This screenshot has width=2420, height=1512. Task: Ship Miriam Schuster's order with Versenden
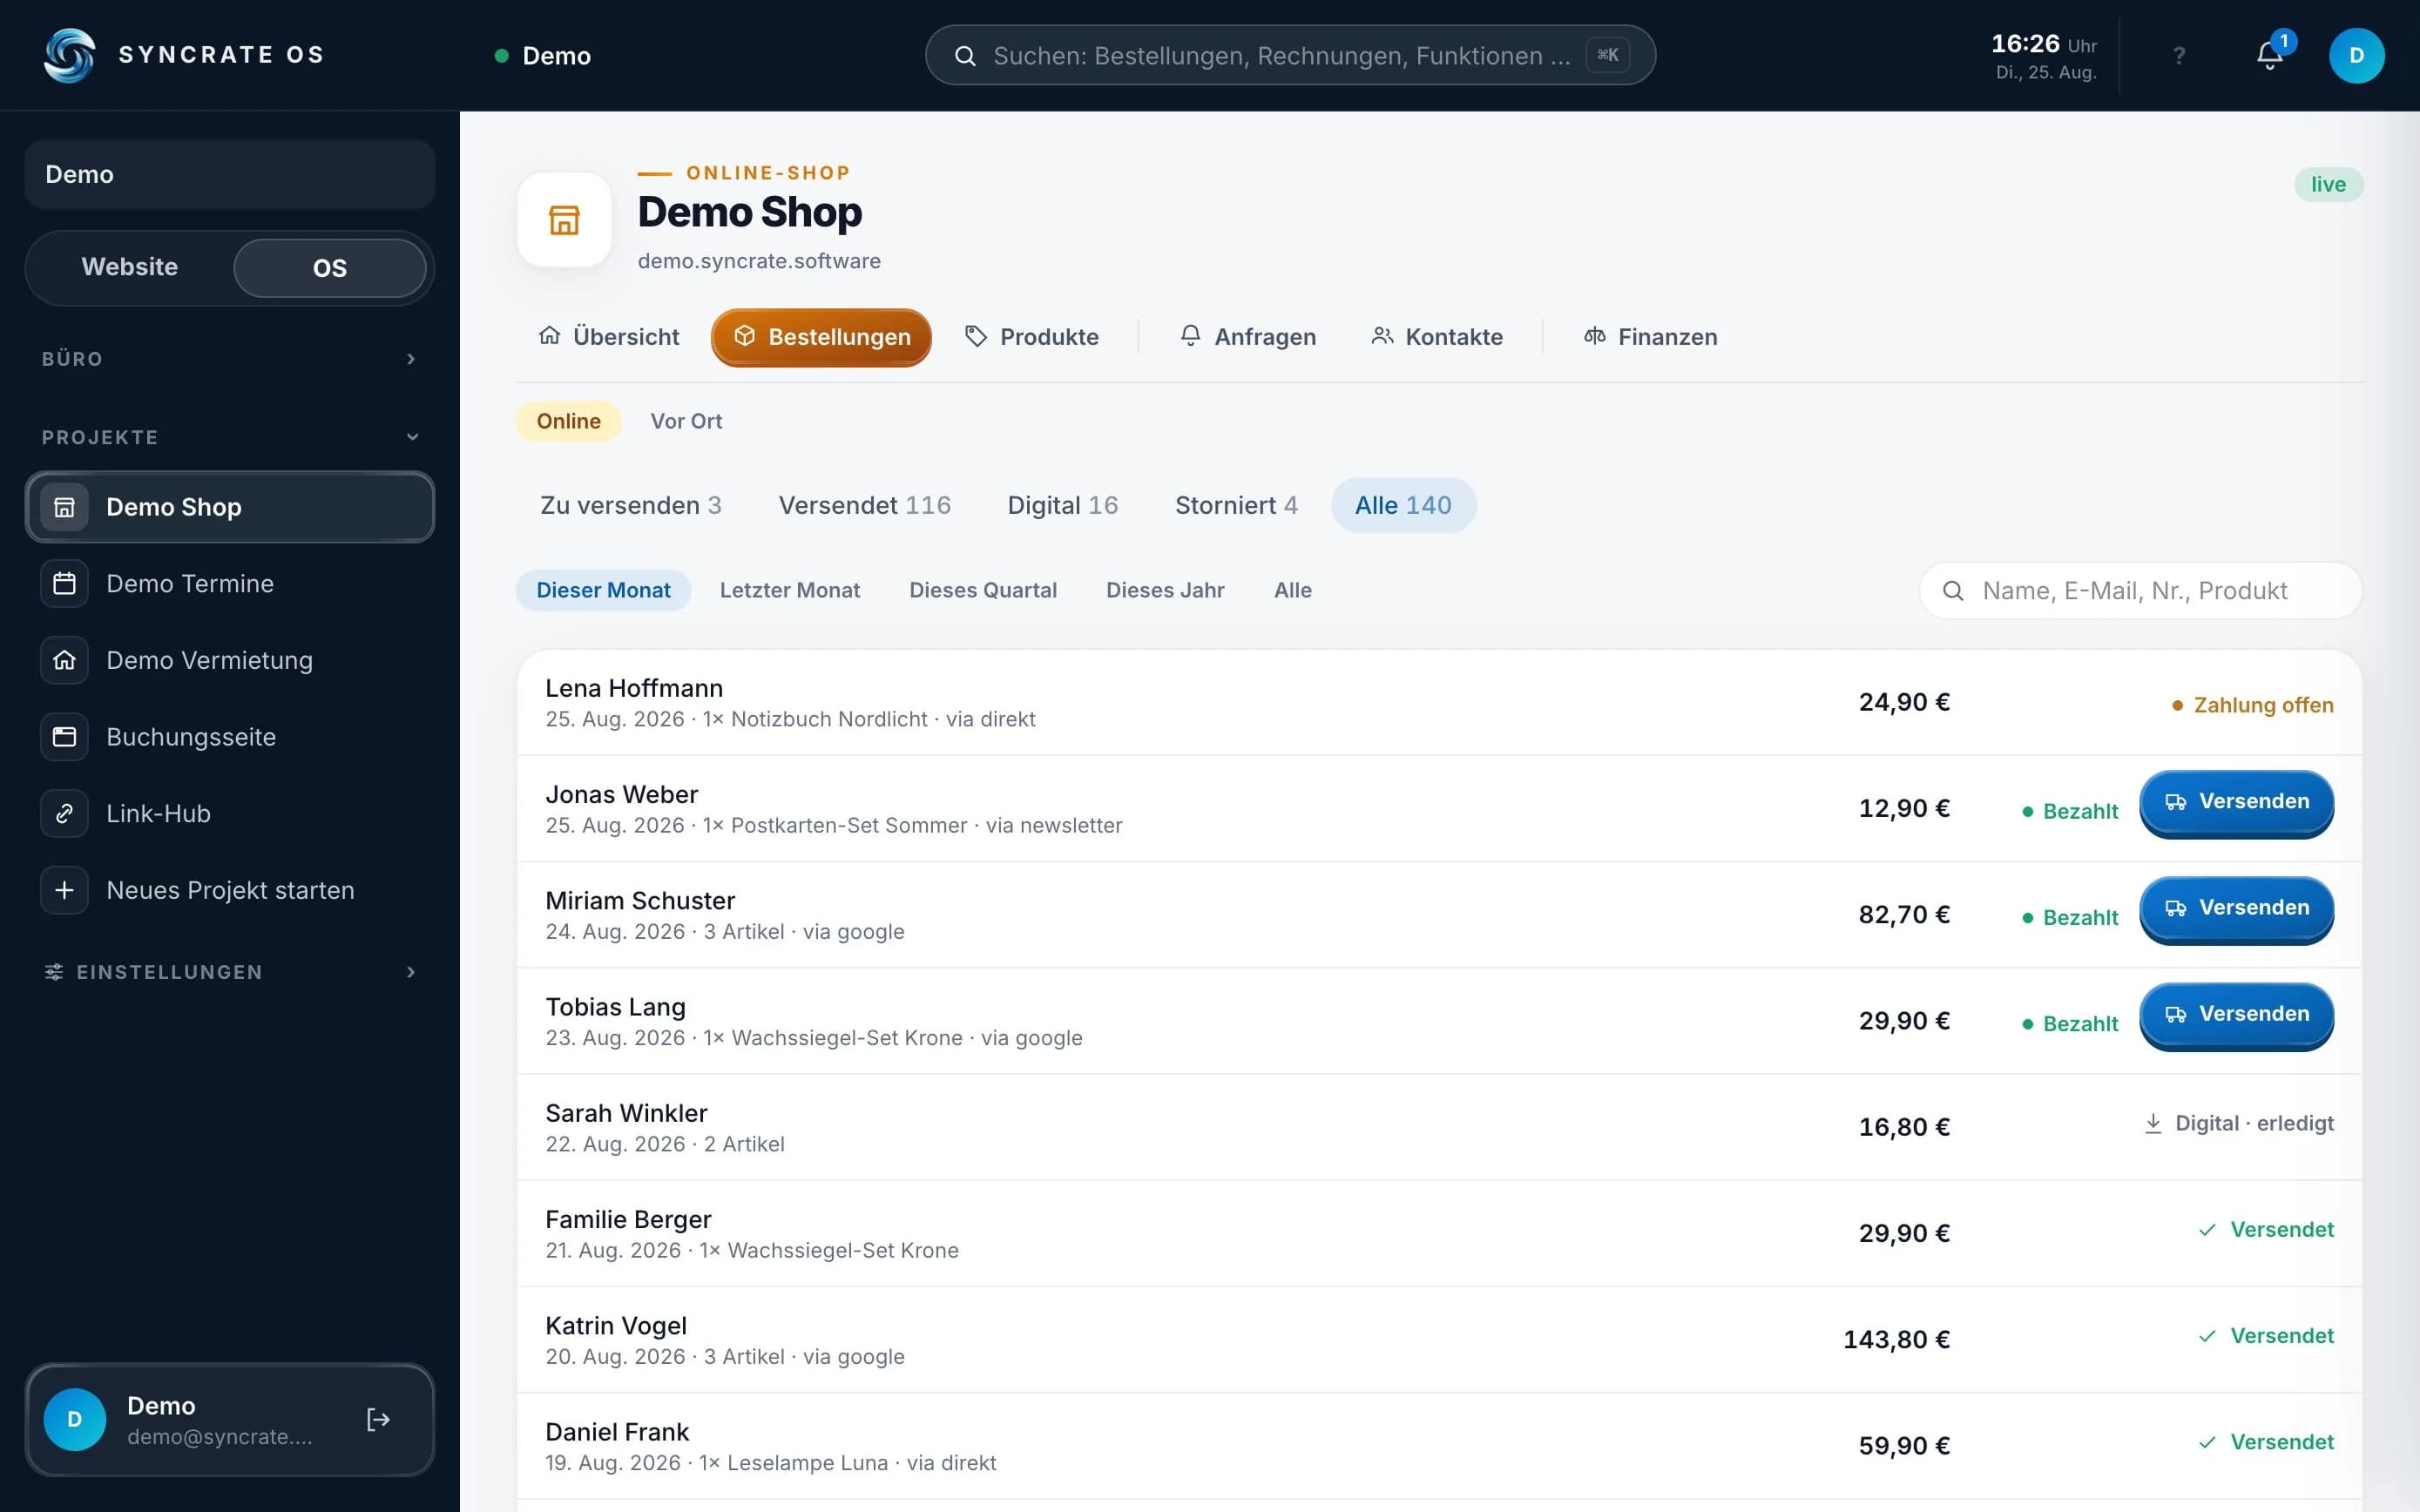[2236, 908]
